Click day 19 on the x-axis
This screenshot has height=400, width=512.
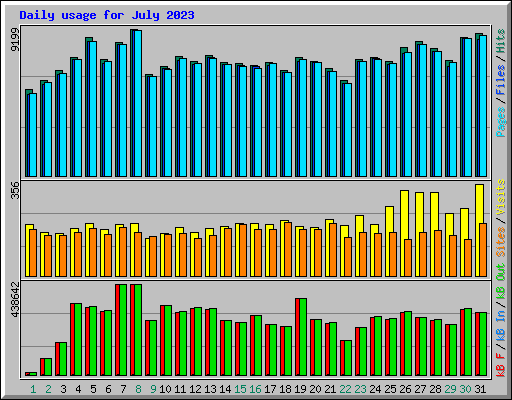coord(300,389)
